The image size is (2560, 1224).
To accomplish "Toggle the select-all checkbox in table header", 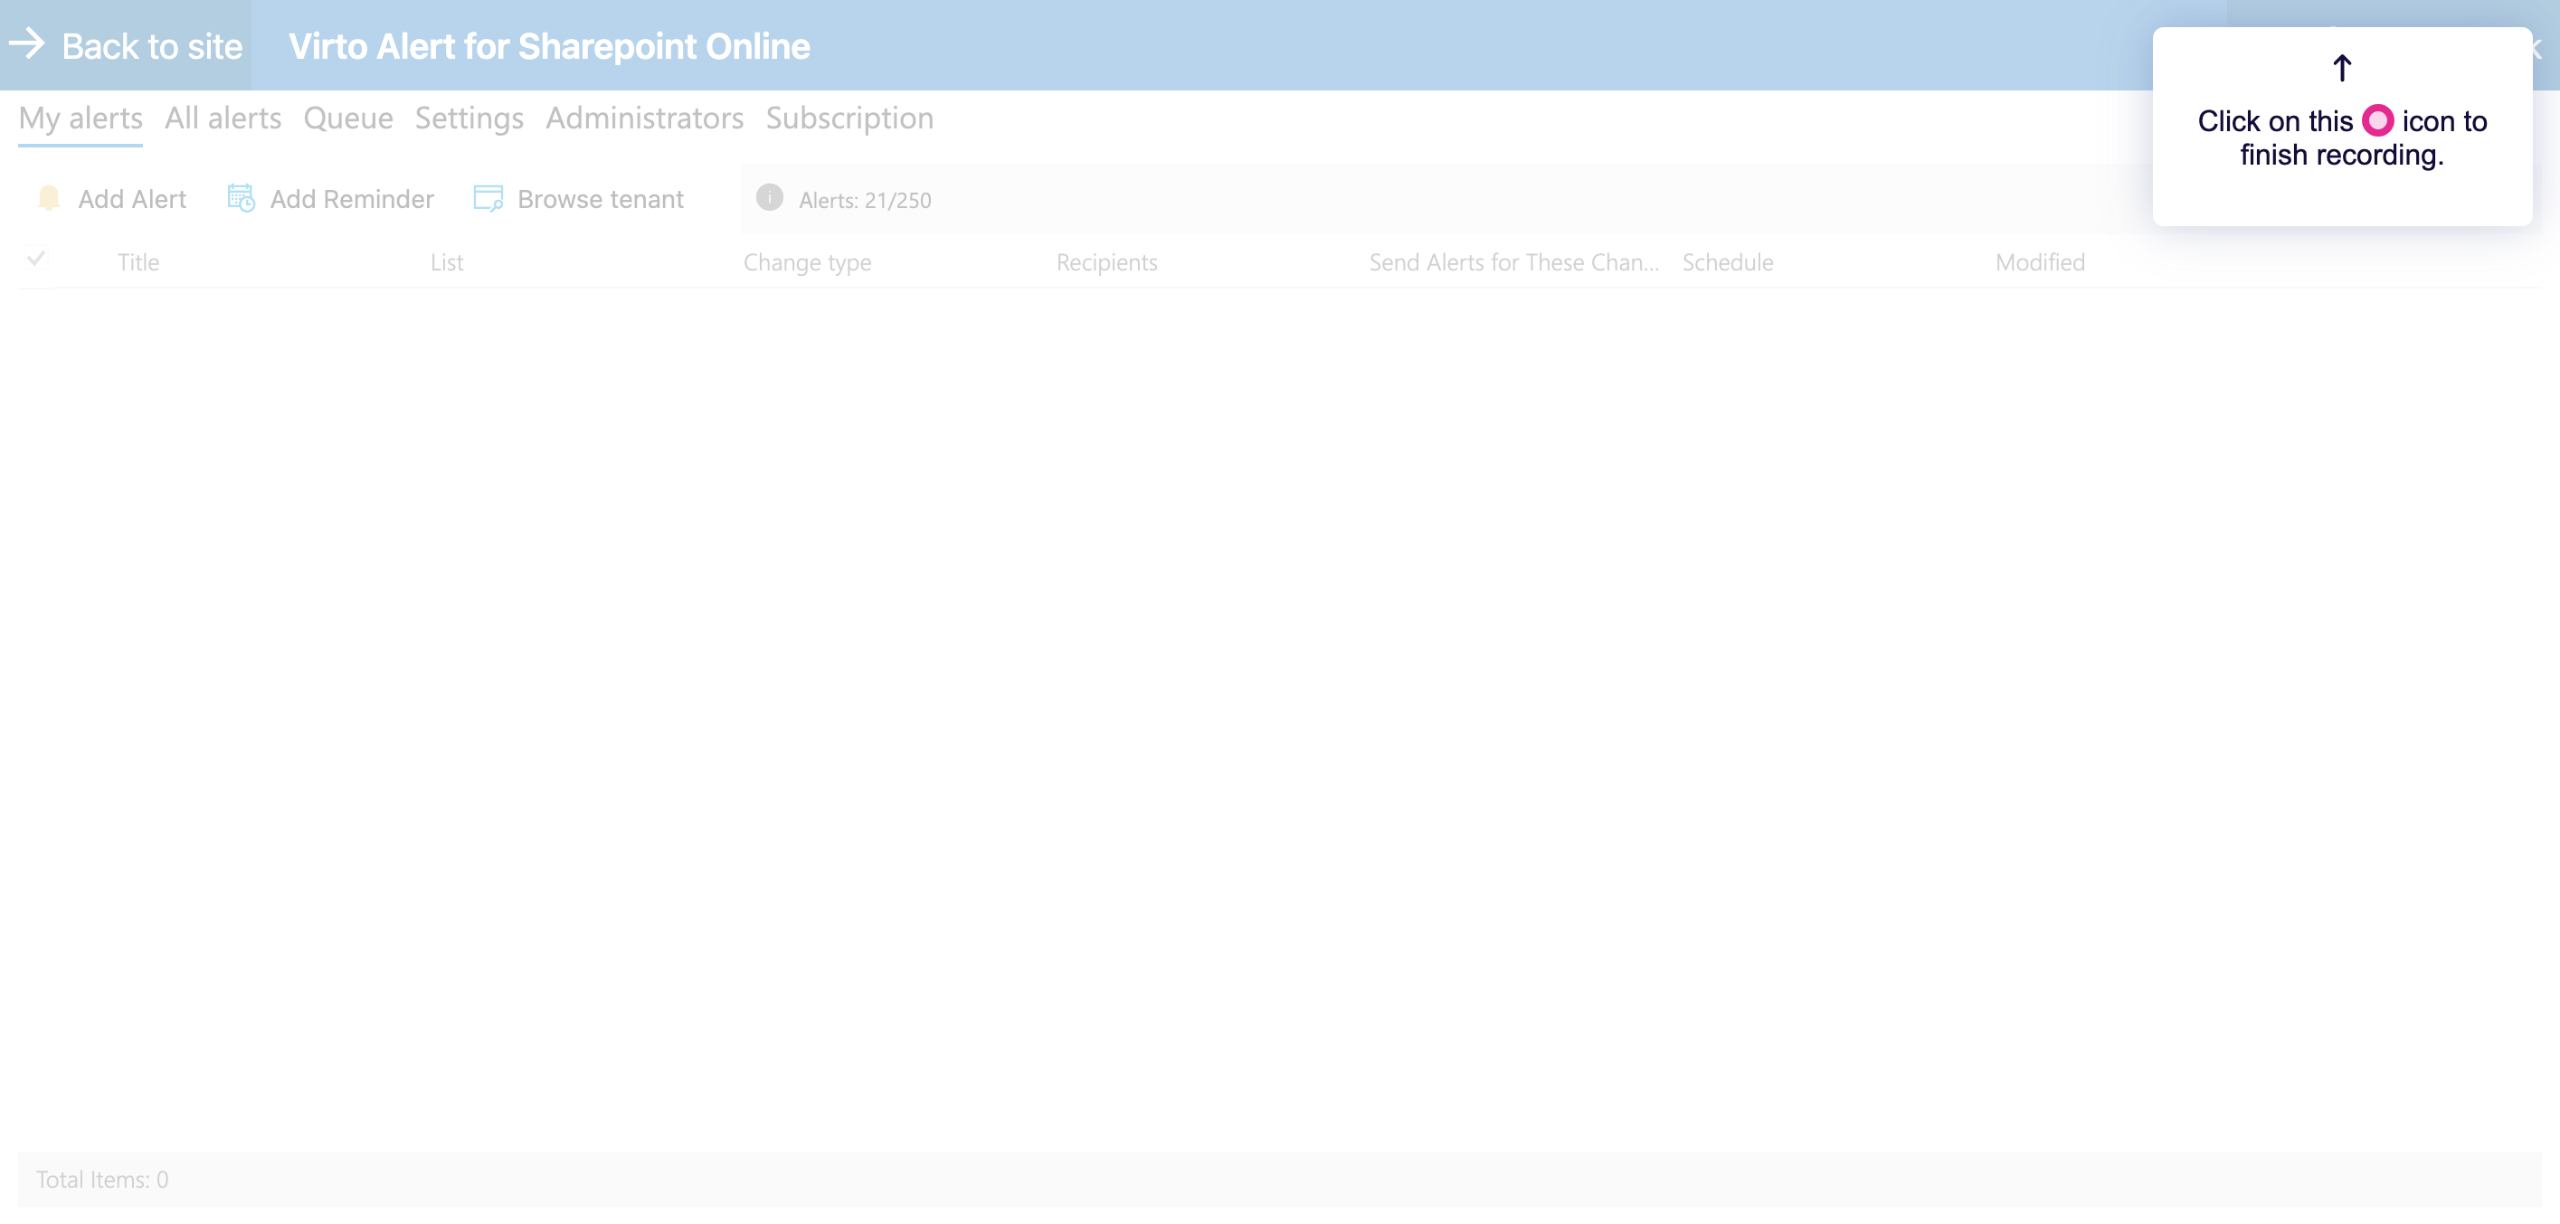I will tap(36, 260).
